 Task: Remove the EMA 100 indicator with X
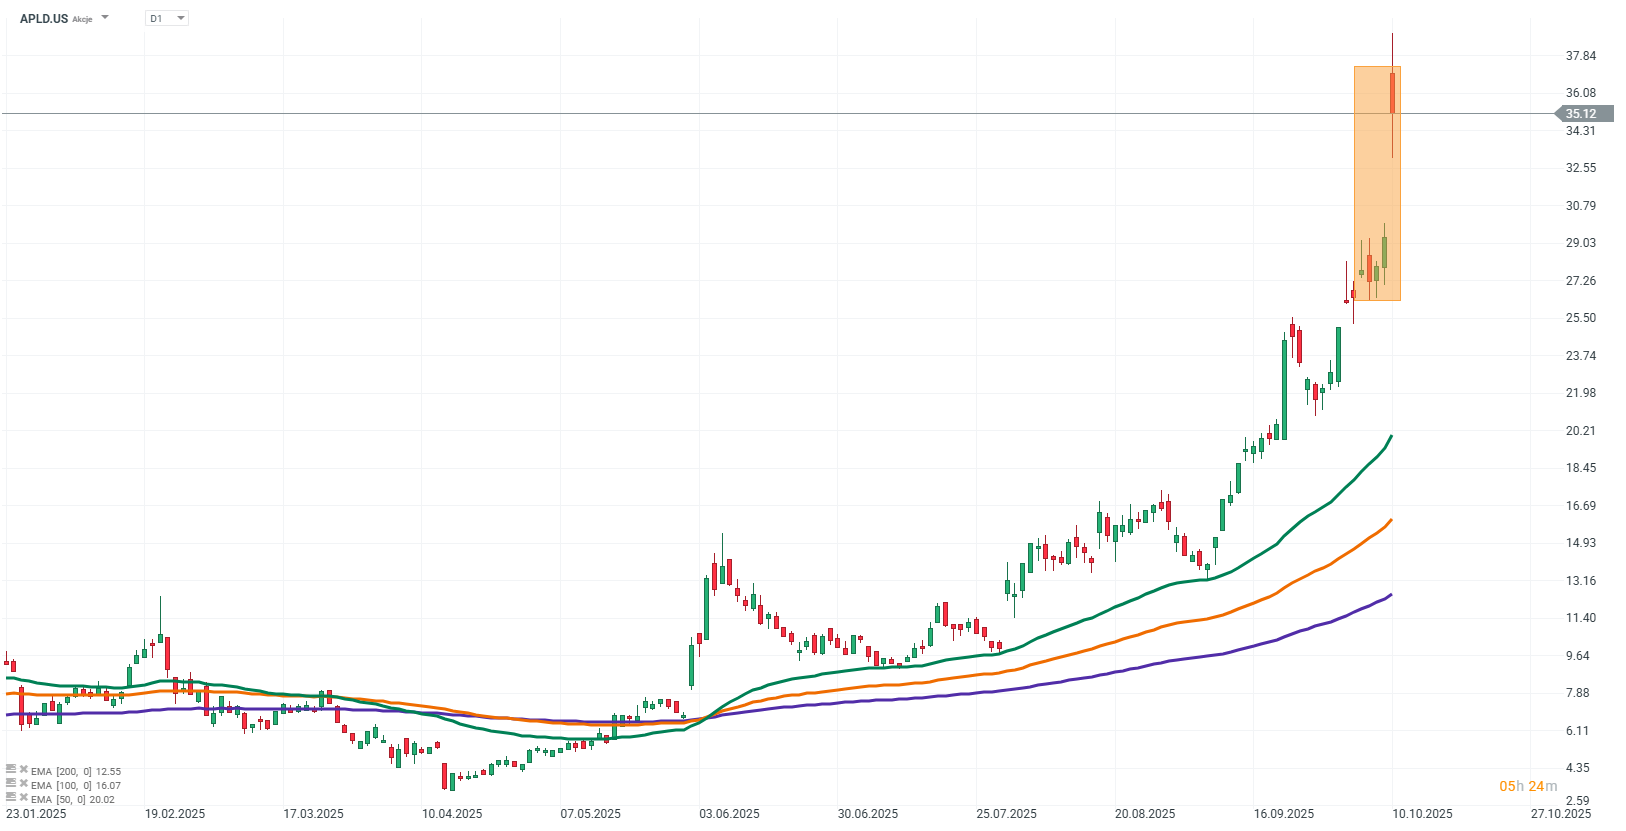24,784
